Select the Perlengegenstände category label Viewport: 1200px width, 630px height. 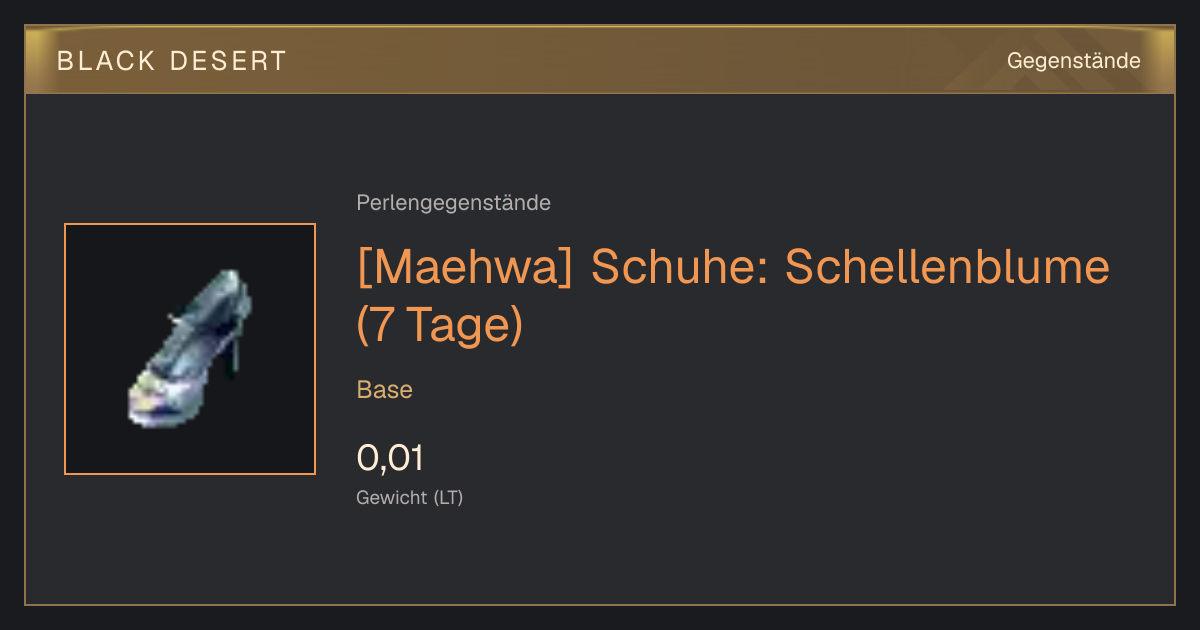(x=453, y=203)
